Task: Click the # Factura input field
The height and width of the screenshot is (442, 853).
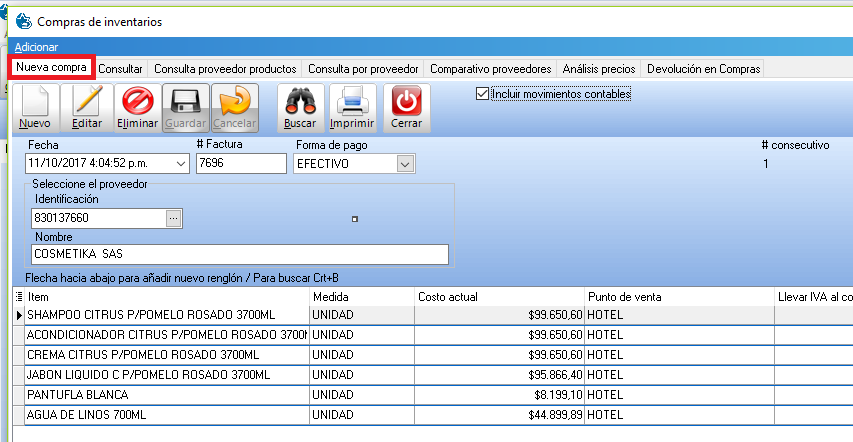Action: [241, 163]
